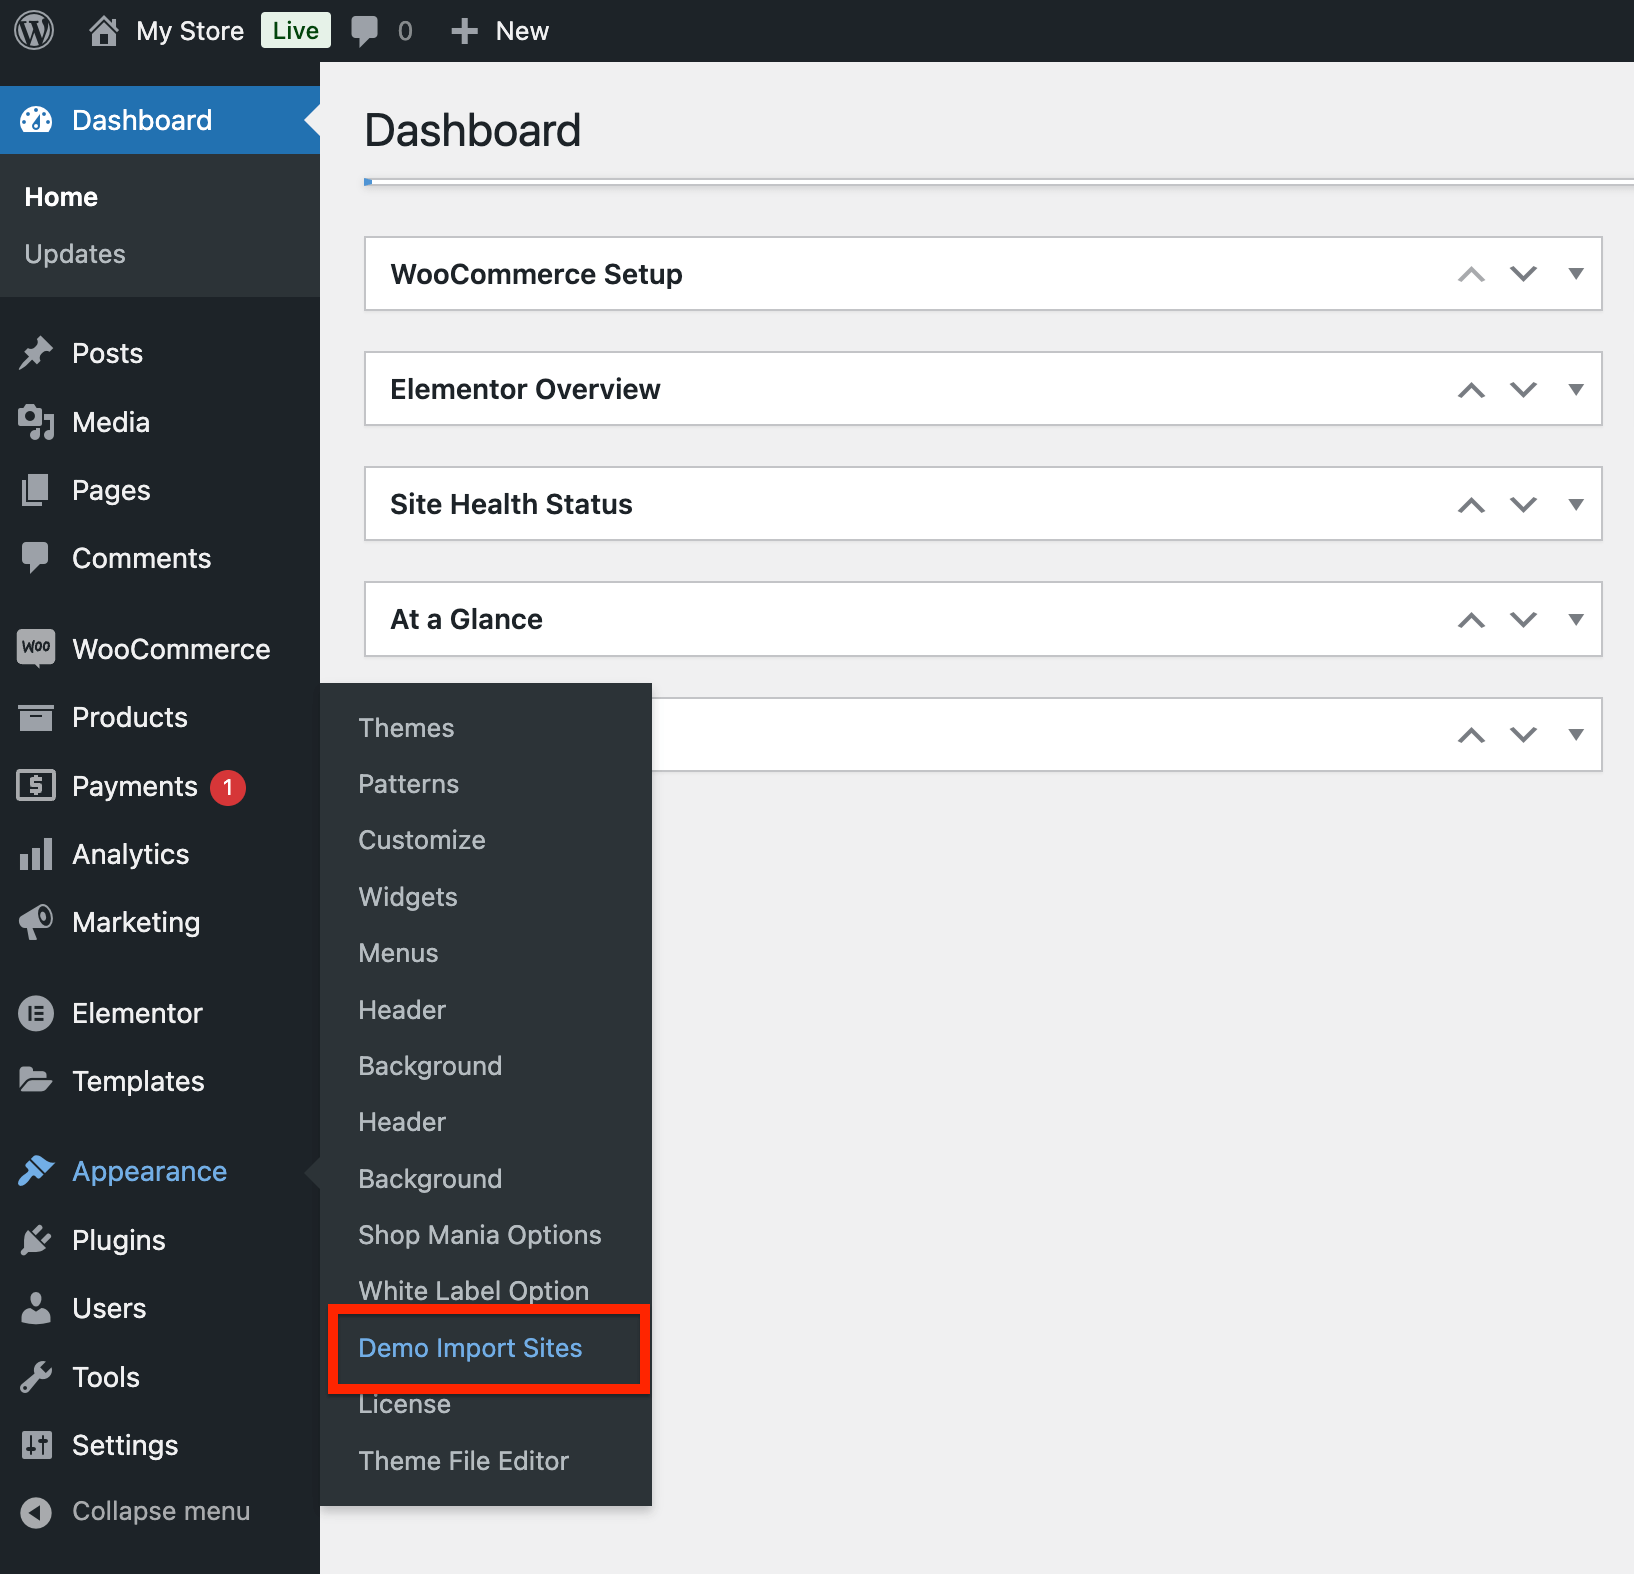This screenshot has height=1574, width=1634.
Task: Move Elementor Overview panel down
Action: tap(1523, 389)
